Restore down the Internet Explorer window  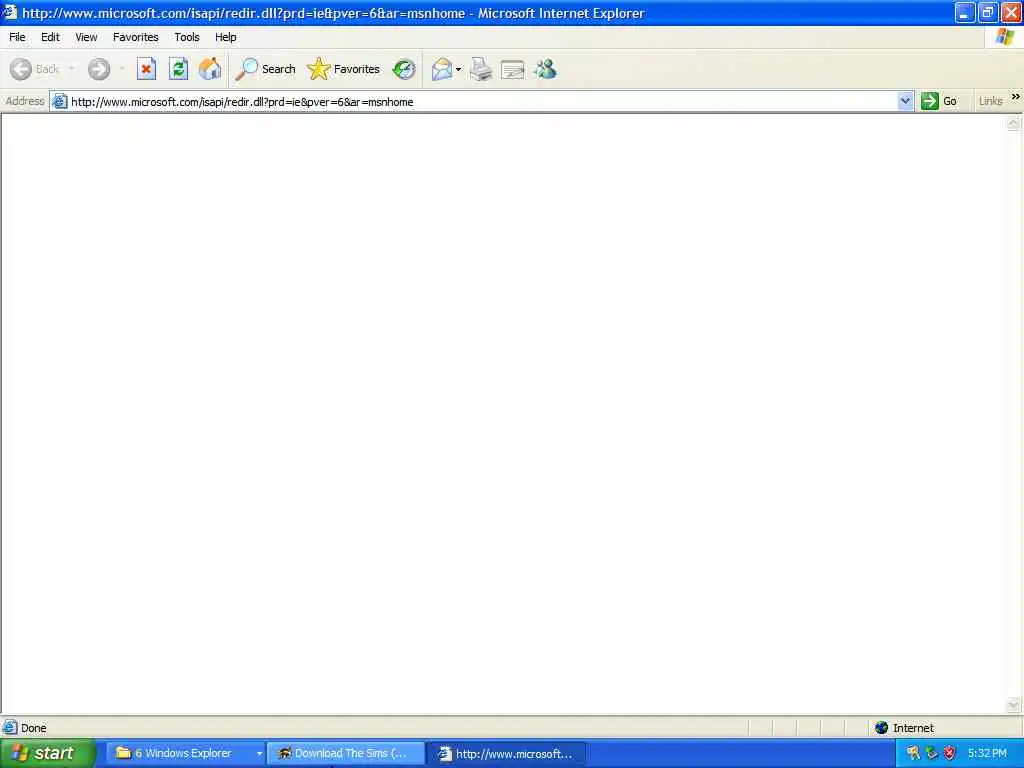pyautogui.click(x=987, y=12)
